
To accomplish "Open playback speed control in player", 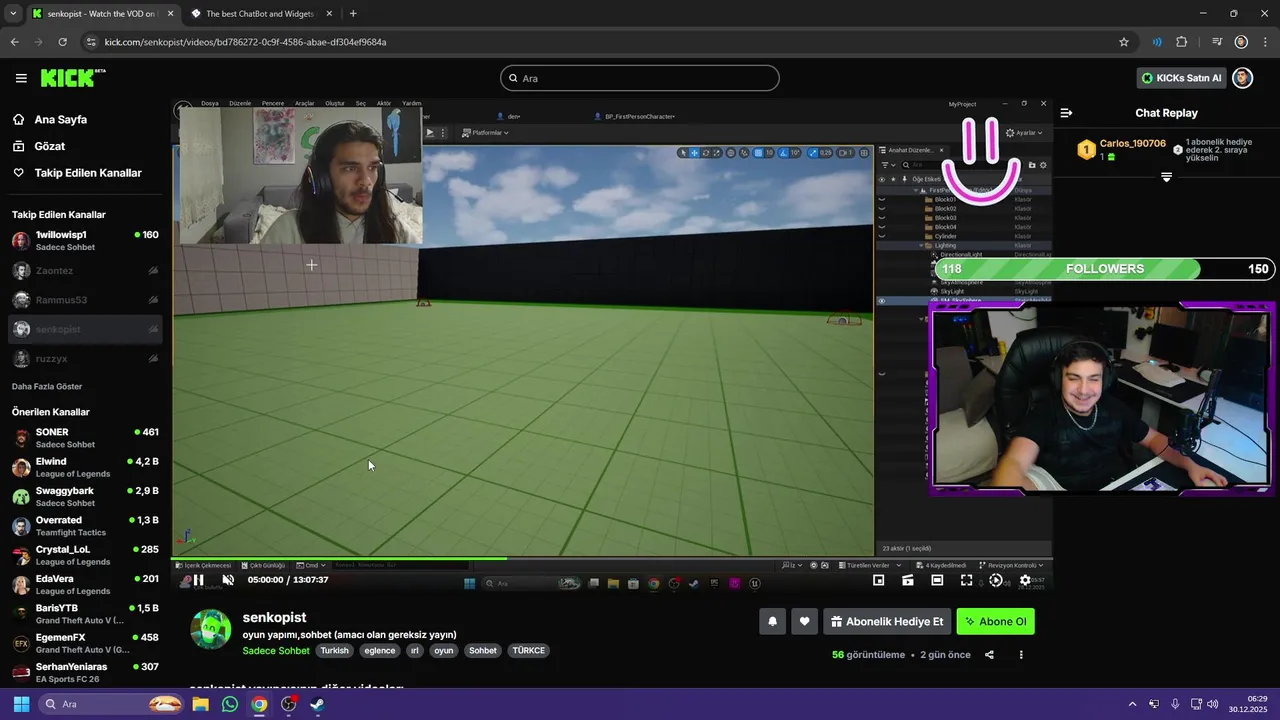I will [x=995, y=580].
